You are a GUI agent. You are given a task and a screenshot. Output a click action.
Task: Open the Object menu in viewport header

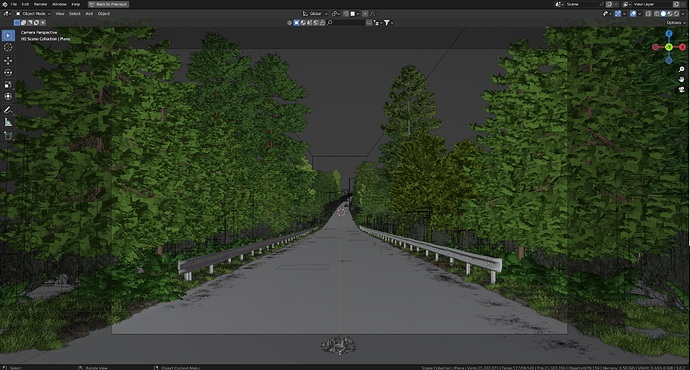(104, 14)
